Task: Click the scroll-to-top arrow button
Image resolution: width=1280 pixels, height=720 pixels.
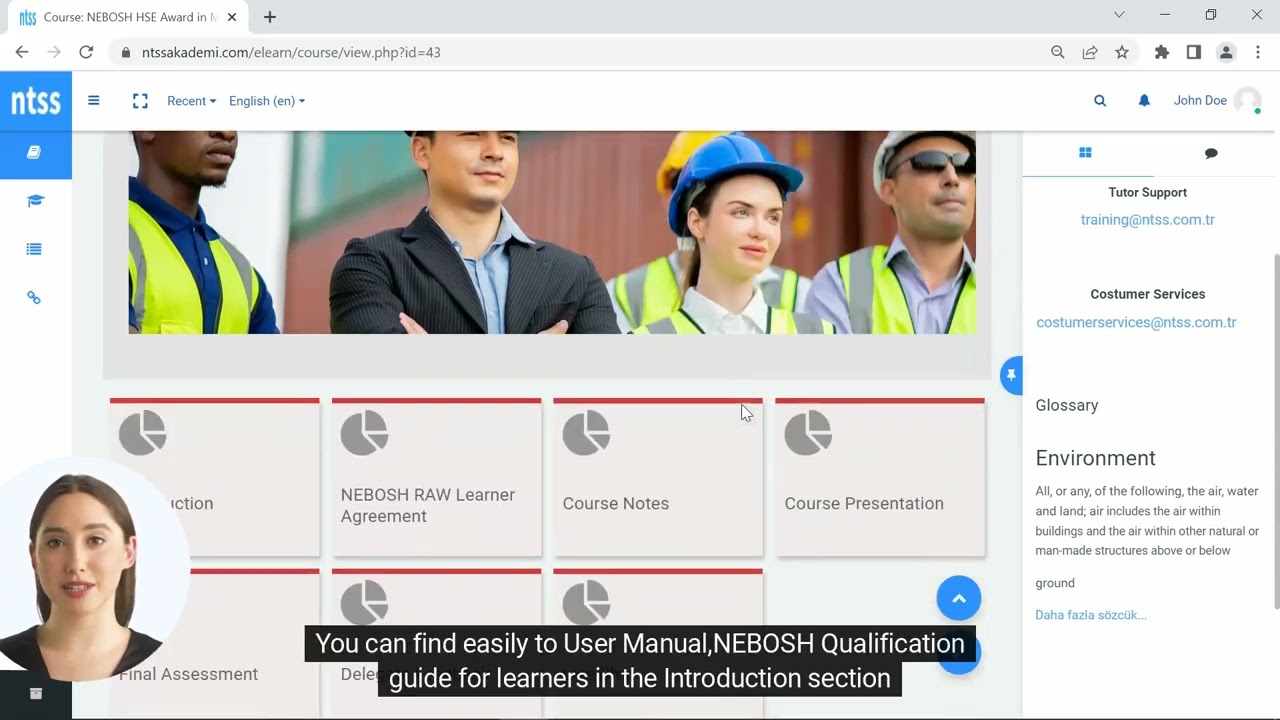Action: [959, 598]
